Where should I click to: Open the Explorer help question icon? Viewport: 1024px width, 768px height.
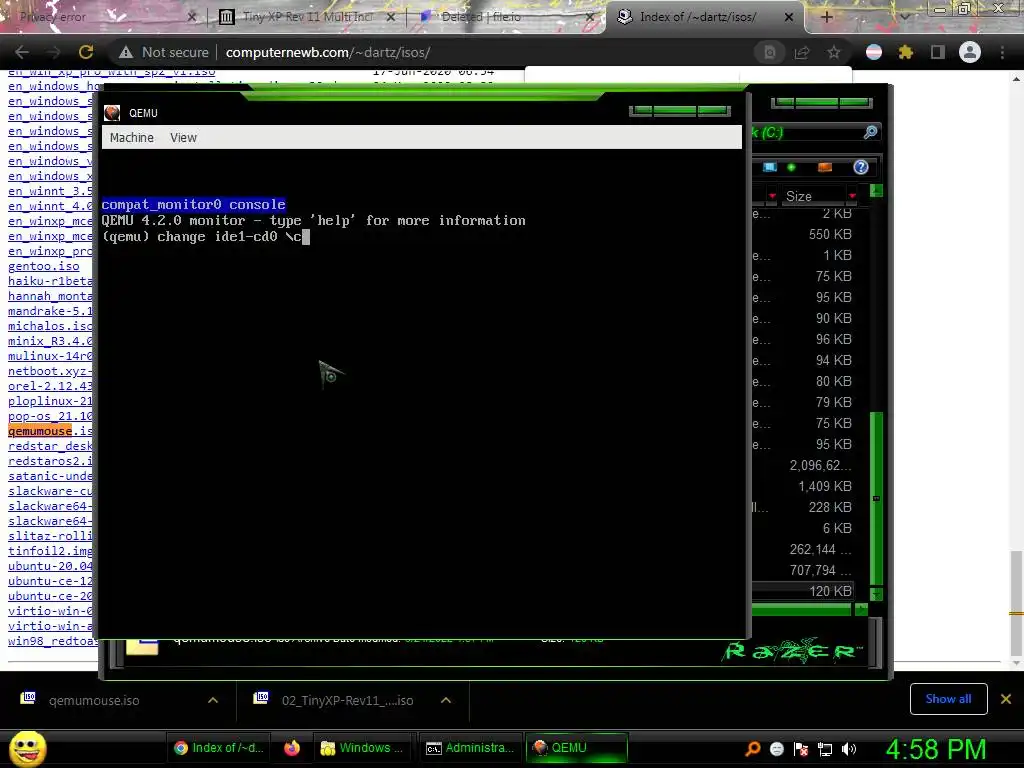tap(861, 167)
